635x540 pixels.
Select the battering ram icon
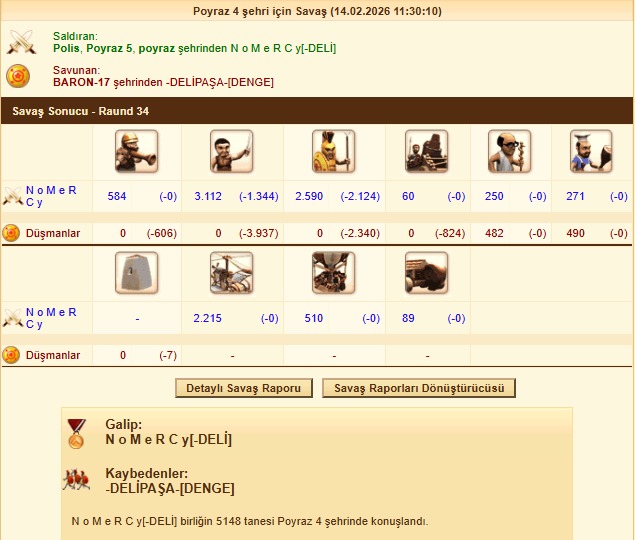426,273
